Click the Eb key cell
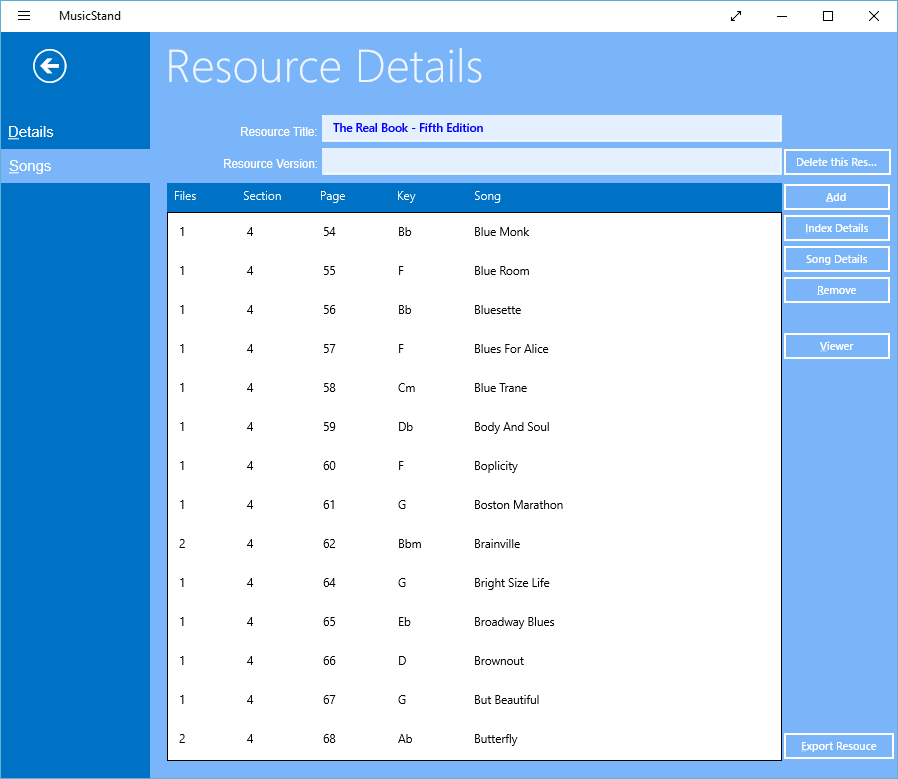898x779 pixels. pos(404,621)
